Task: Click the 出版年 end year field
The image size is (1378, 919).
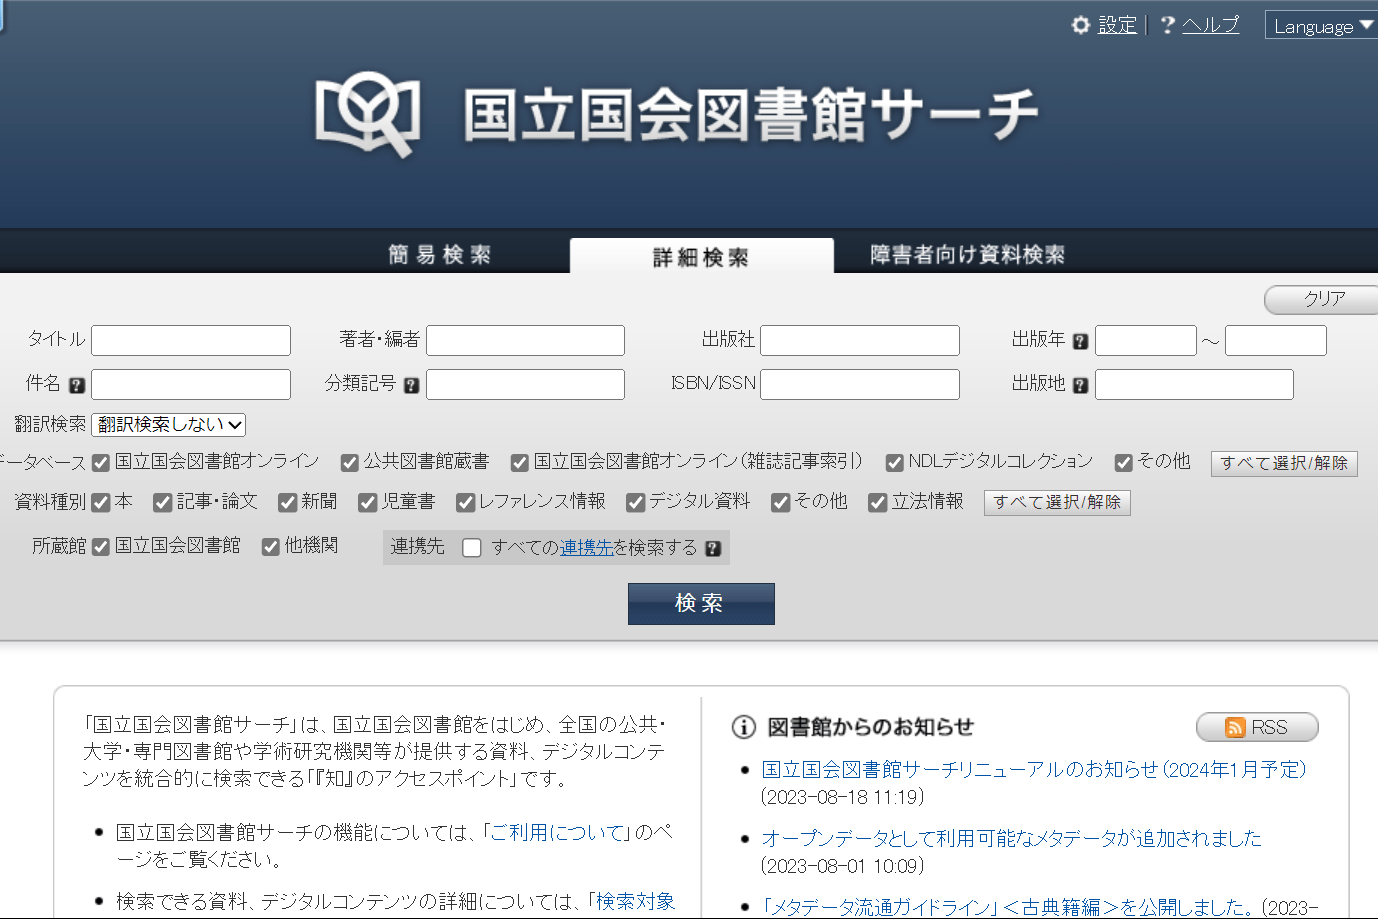Action: pyautogui.click(x=1276, y=340)
